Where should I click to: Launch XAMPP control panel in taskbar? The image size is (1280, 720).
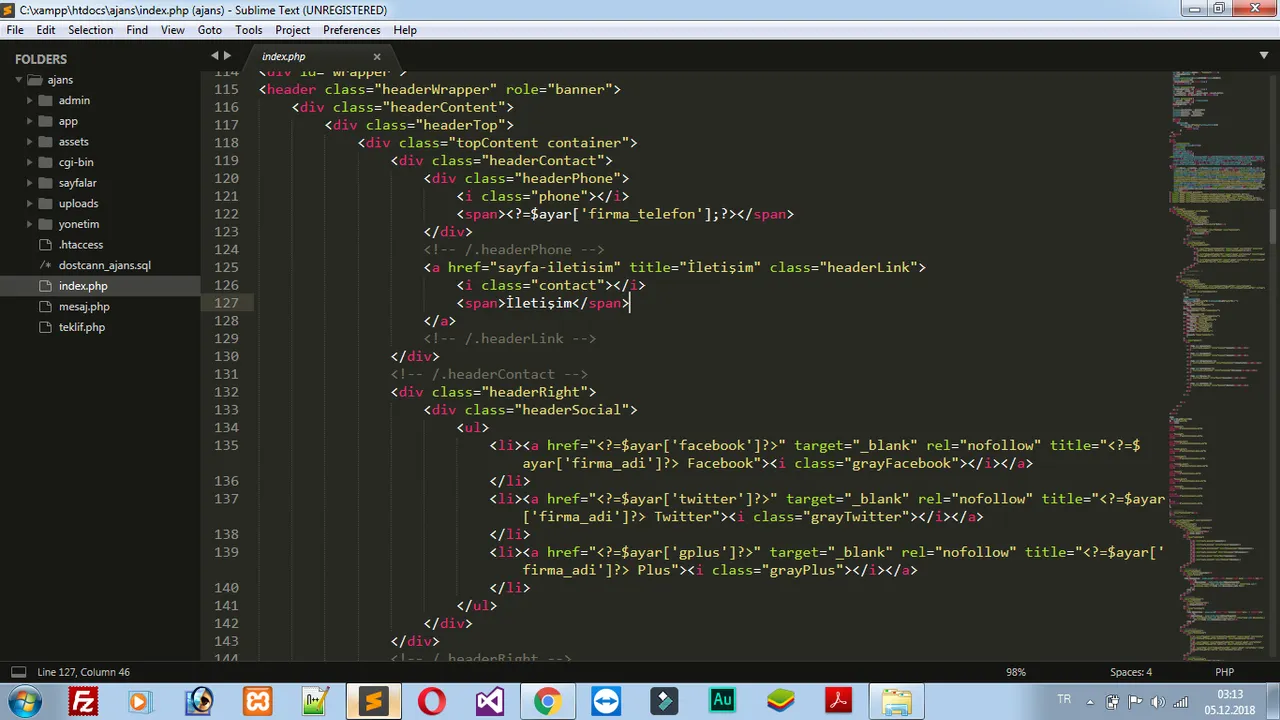257,701
